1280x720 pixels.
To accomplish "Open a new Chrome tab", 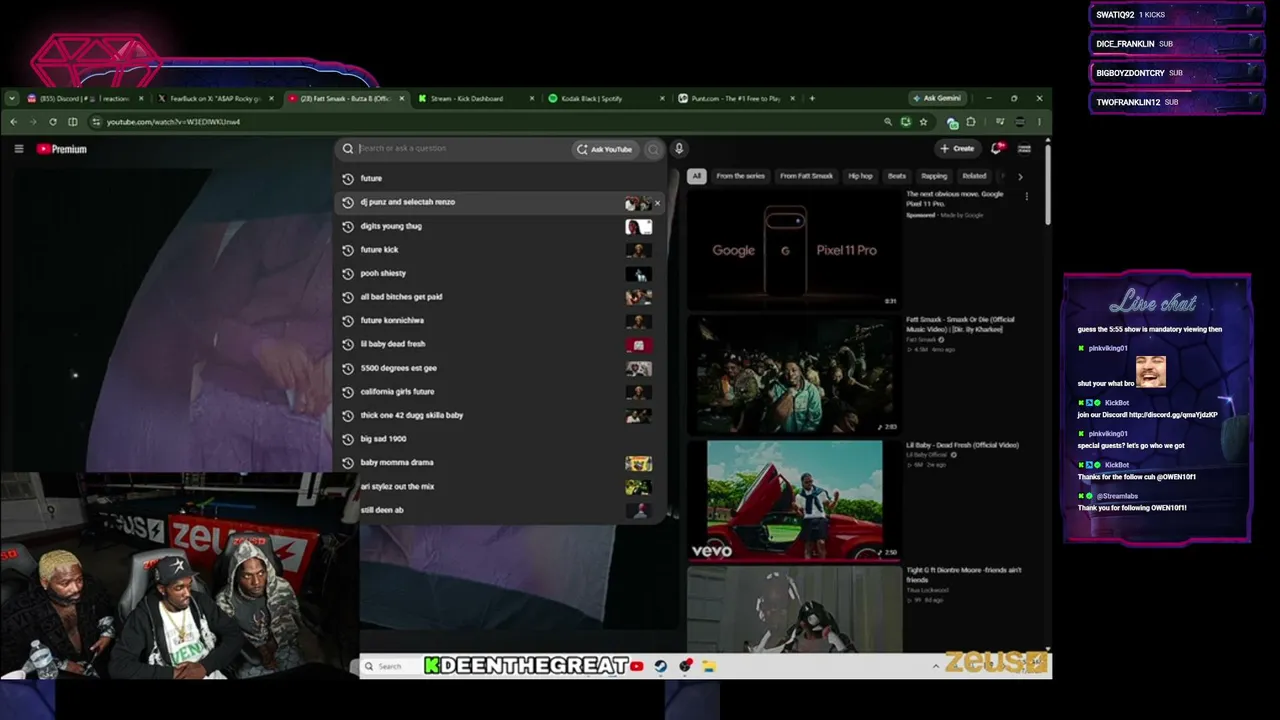I will tap(812, 98).
